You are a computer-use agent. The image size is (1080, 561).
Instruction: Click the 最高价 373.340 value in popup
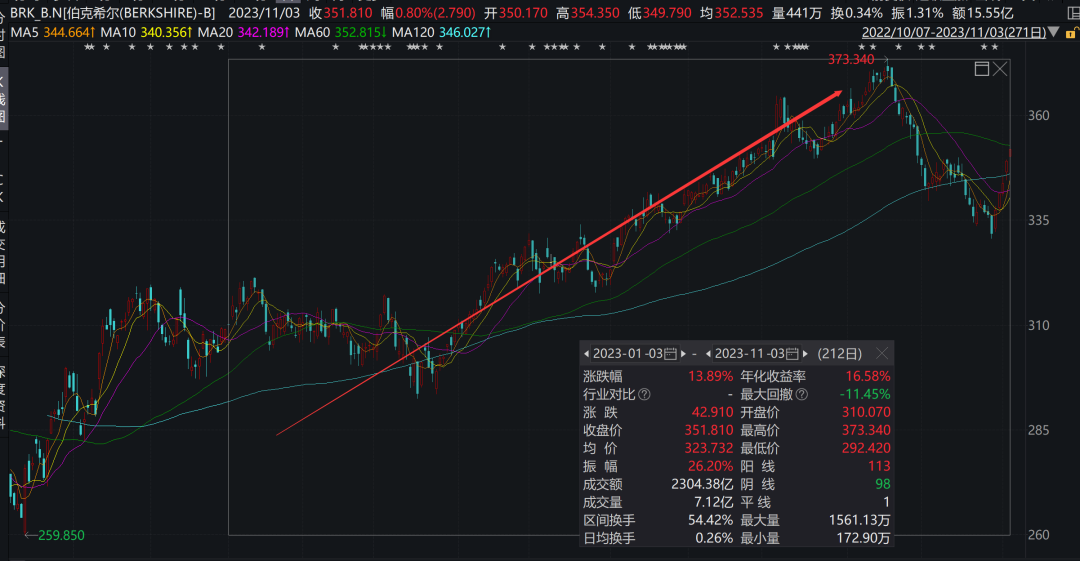[866, 430]
